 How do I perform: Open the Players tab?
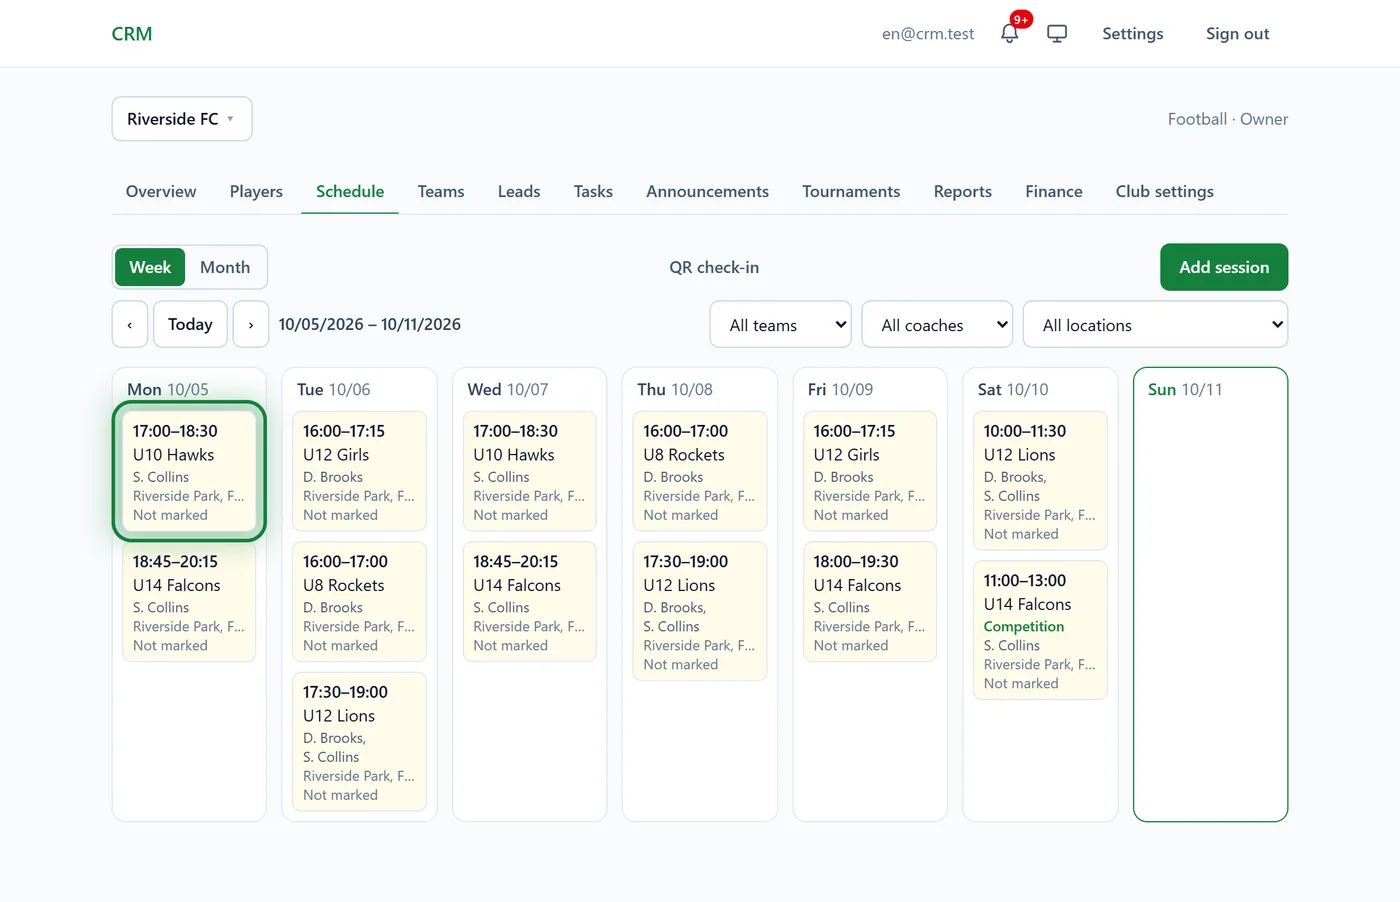pyautogui.click(x=256, y=191)
